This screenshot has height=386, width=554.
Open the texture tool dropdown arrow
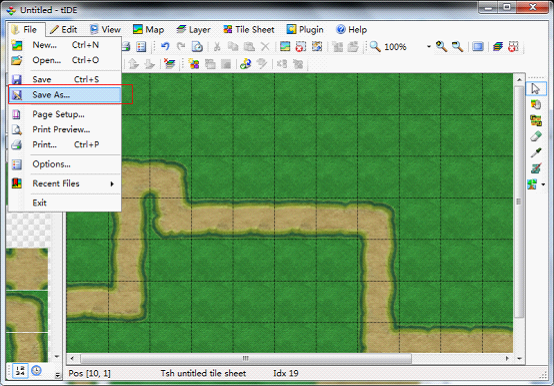[543, 184]
